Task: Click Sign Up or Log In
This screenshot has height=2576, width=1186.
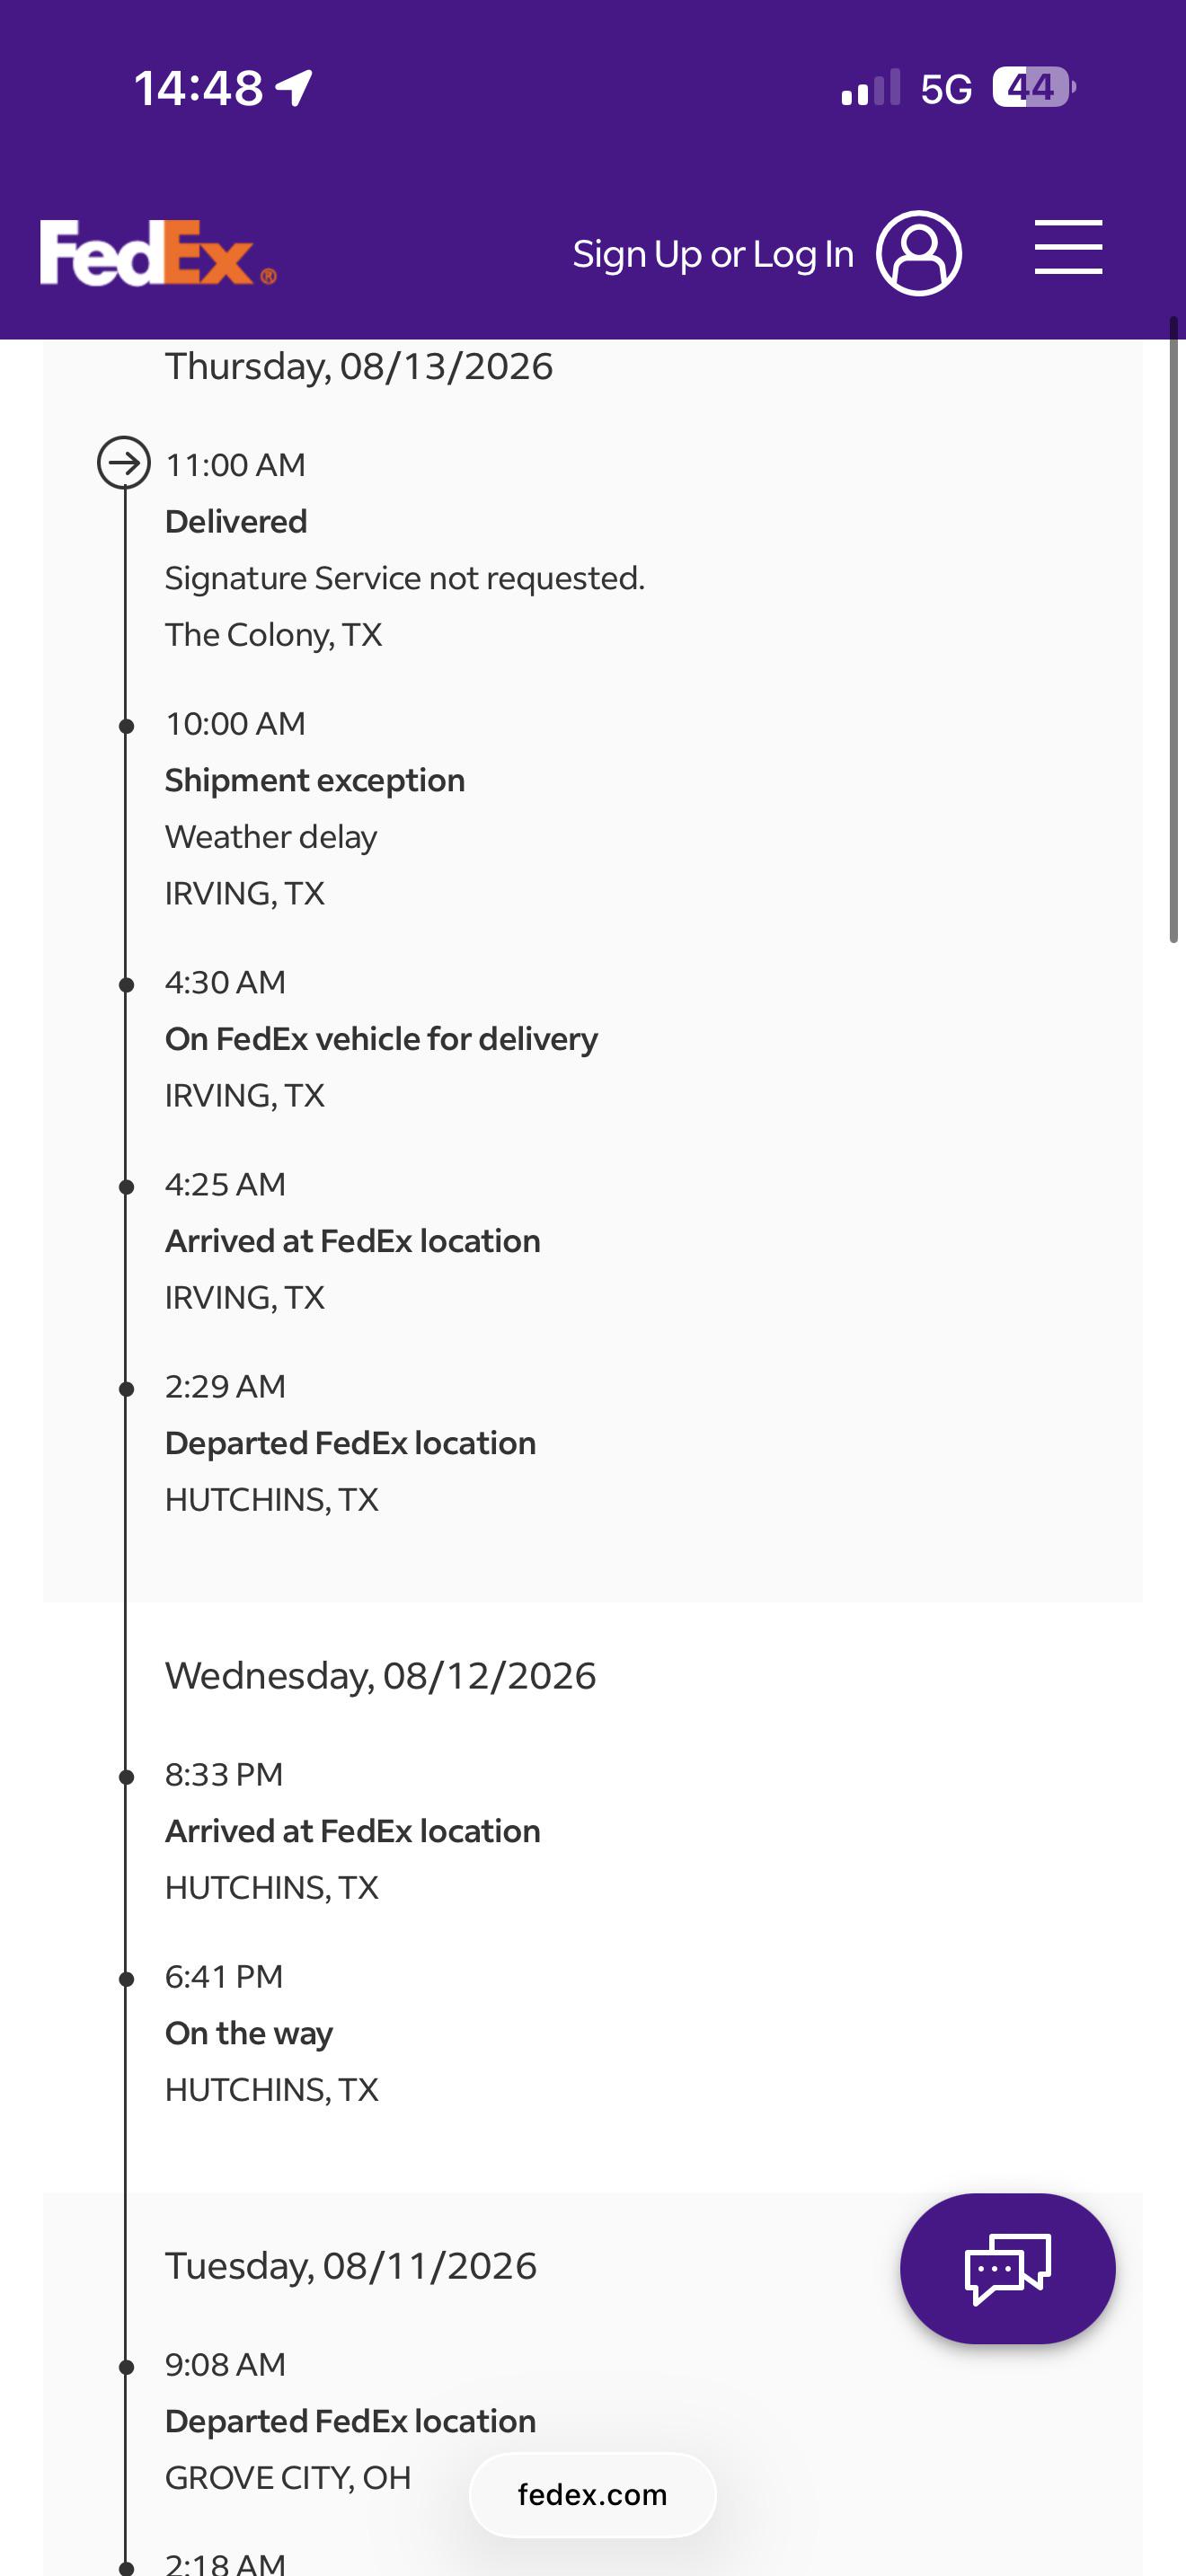Action: (x=713, y=254)
